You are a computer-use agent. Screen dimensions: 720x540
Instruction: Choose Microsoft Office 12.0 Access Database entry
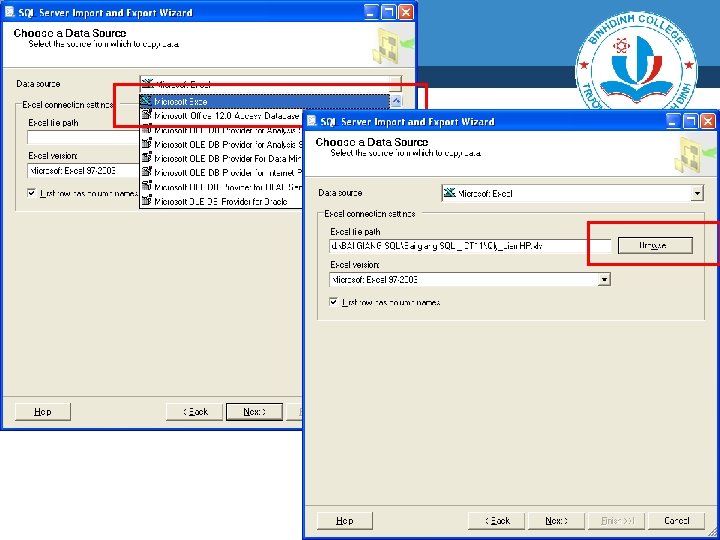[221, 116]
